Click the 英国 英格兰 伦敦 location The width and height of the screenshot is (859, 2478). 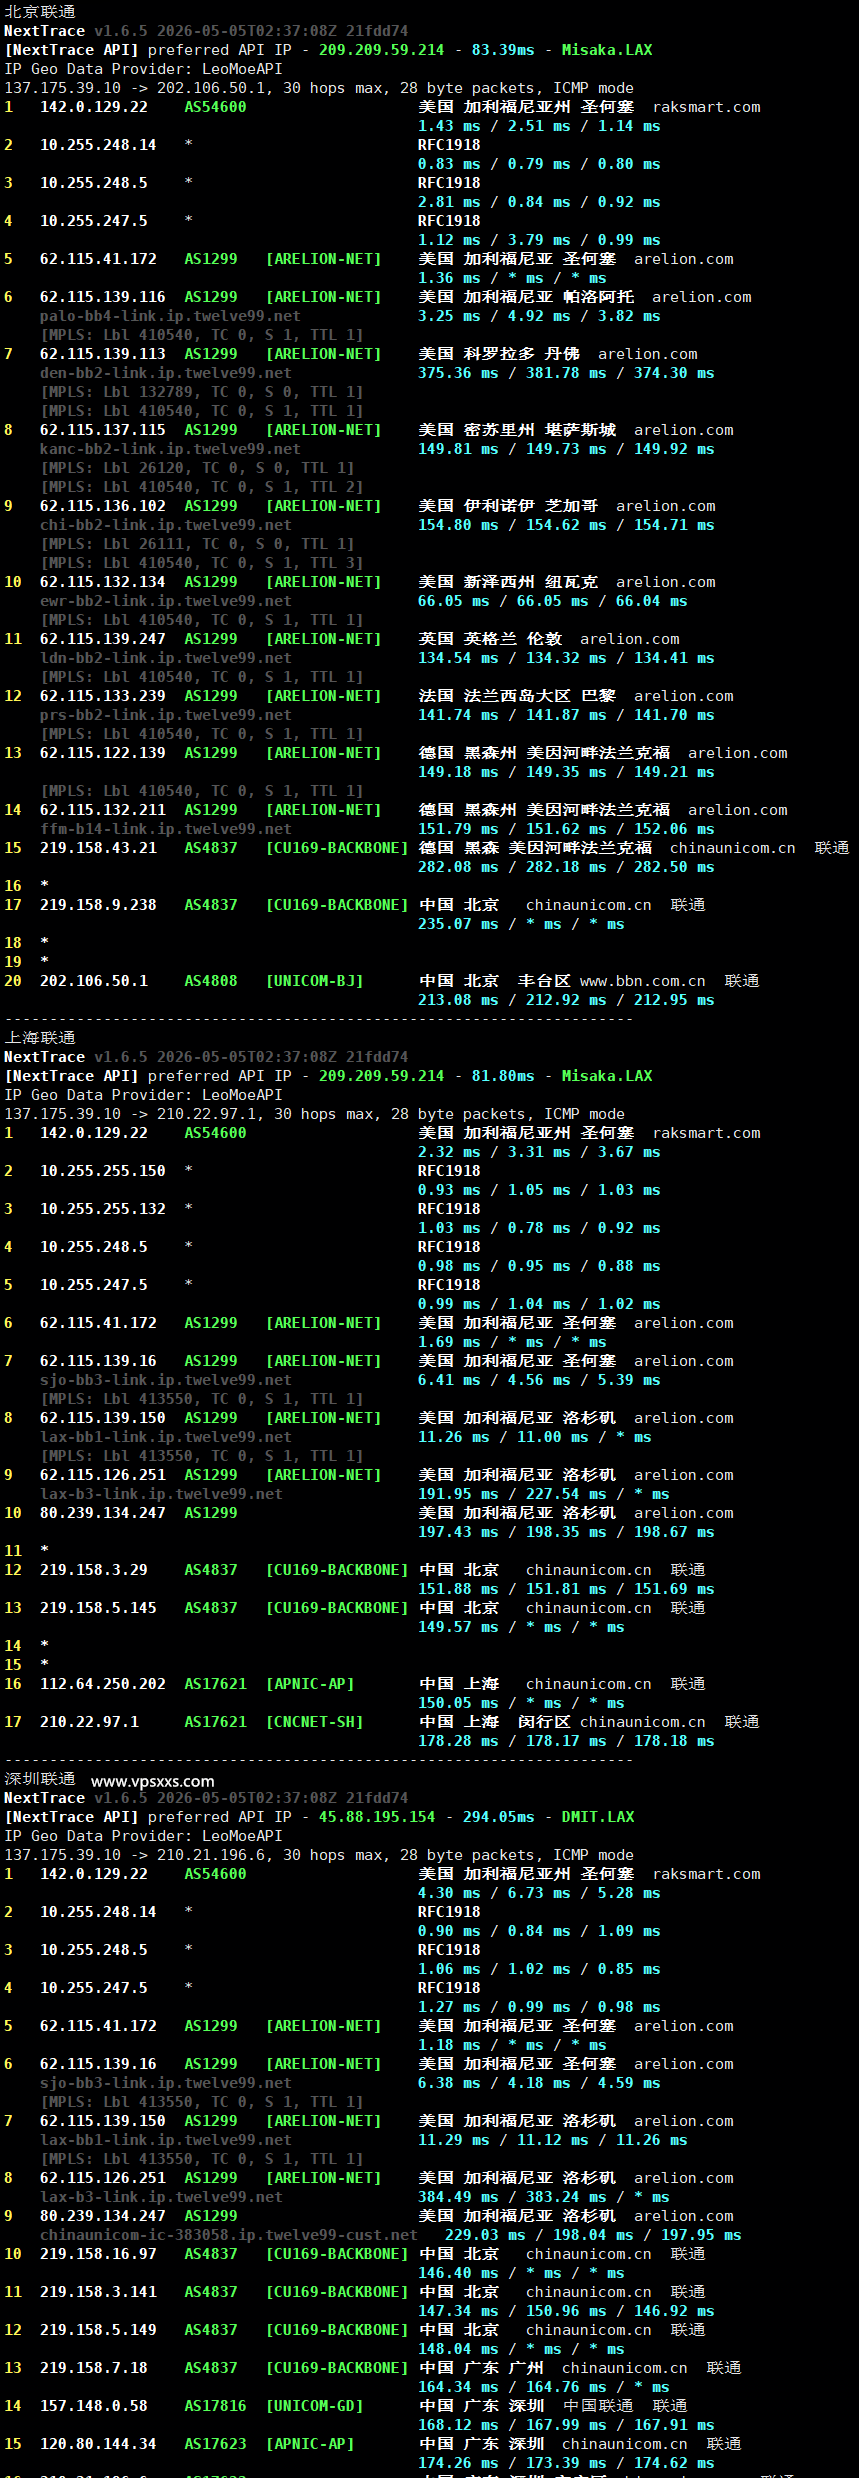[490, 639]
